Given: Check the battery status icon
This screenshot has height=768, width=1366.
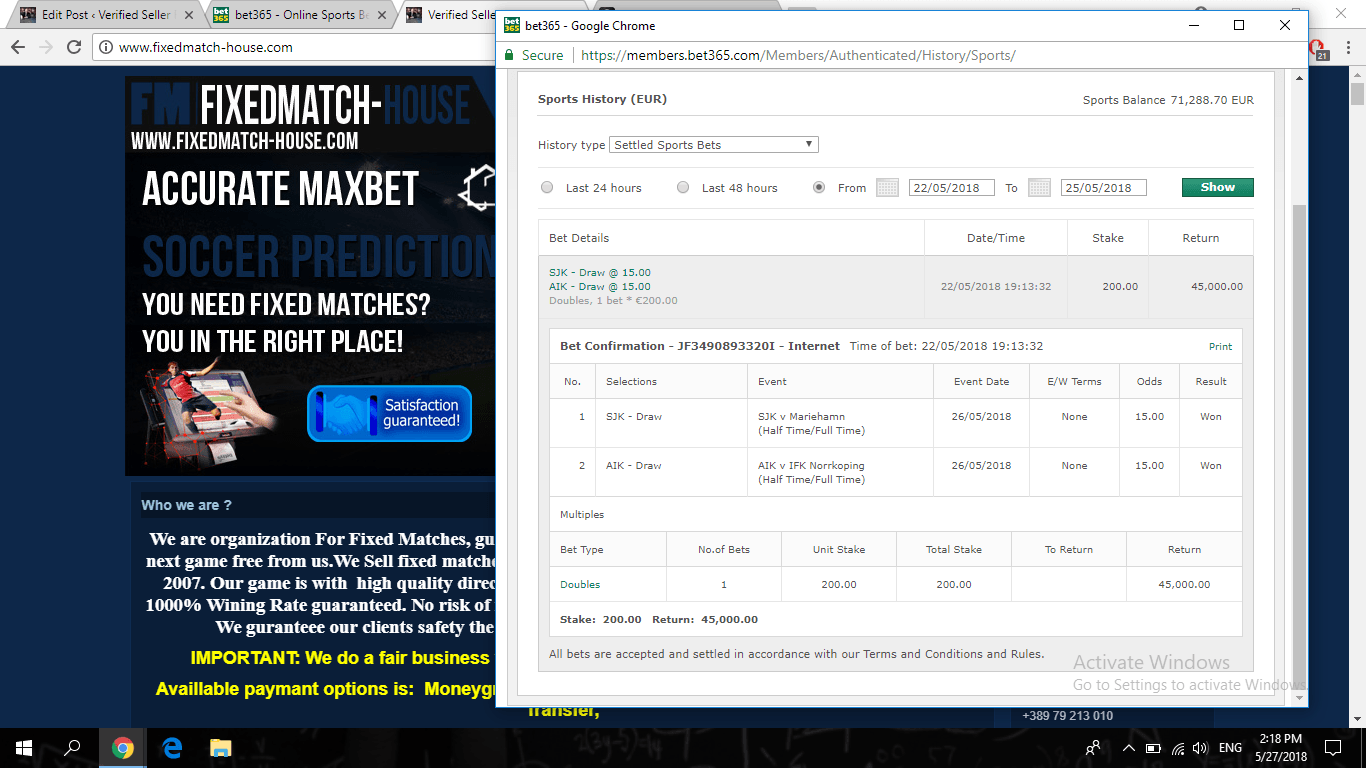Looking at the screenshot, I should point(1153,748).
